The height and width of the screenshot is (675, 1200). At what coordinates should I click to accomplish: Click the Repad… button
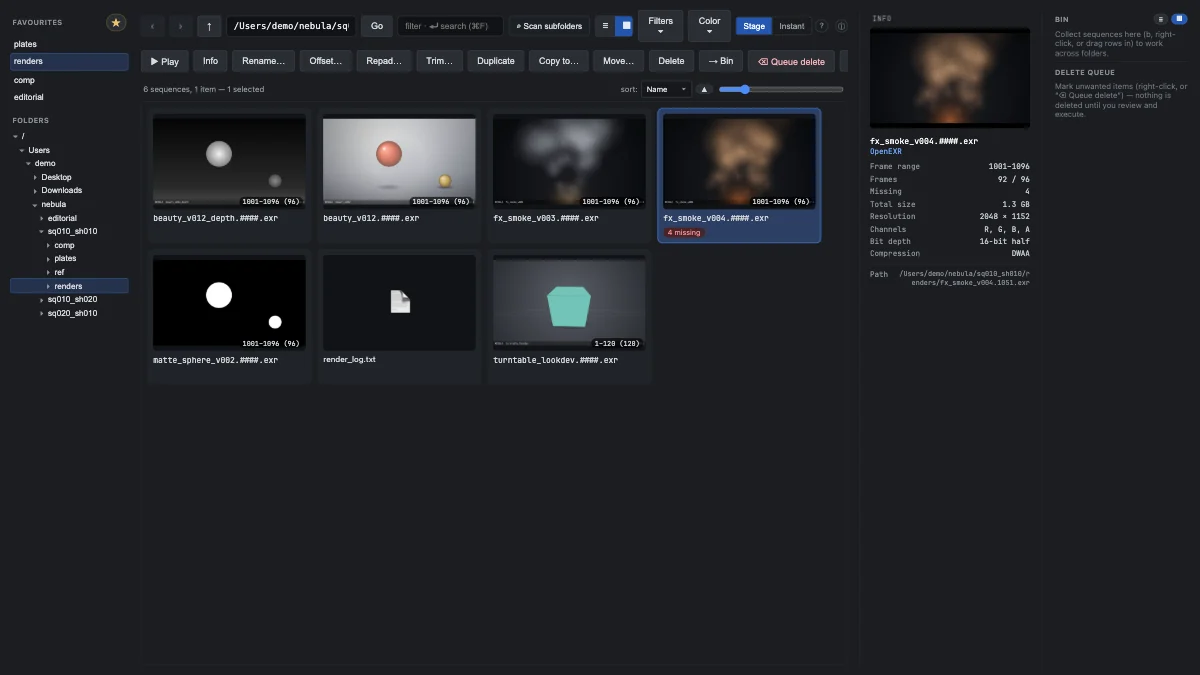[384, 61]
